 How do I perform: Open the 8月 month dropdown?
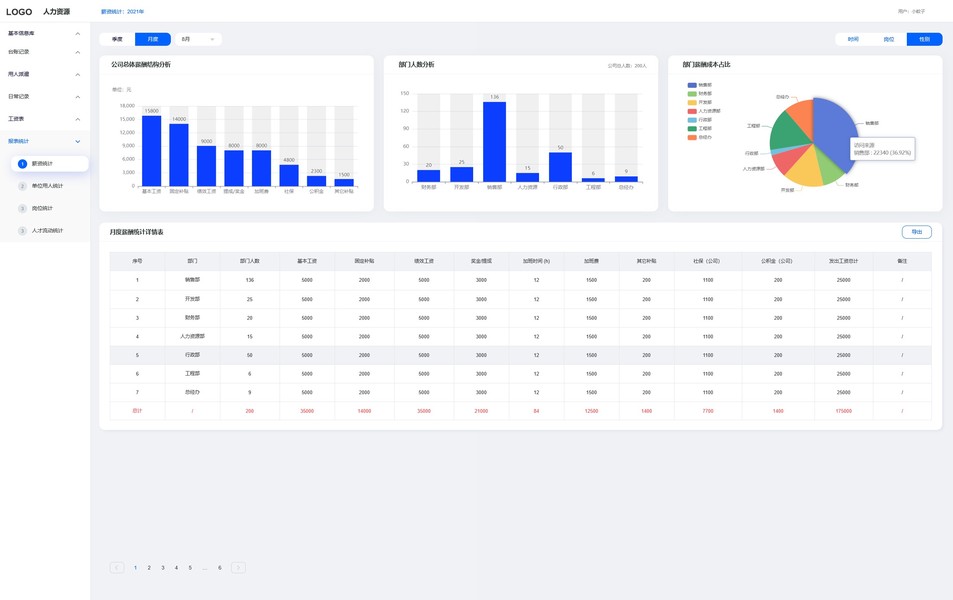tap(198, 39)
